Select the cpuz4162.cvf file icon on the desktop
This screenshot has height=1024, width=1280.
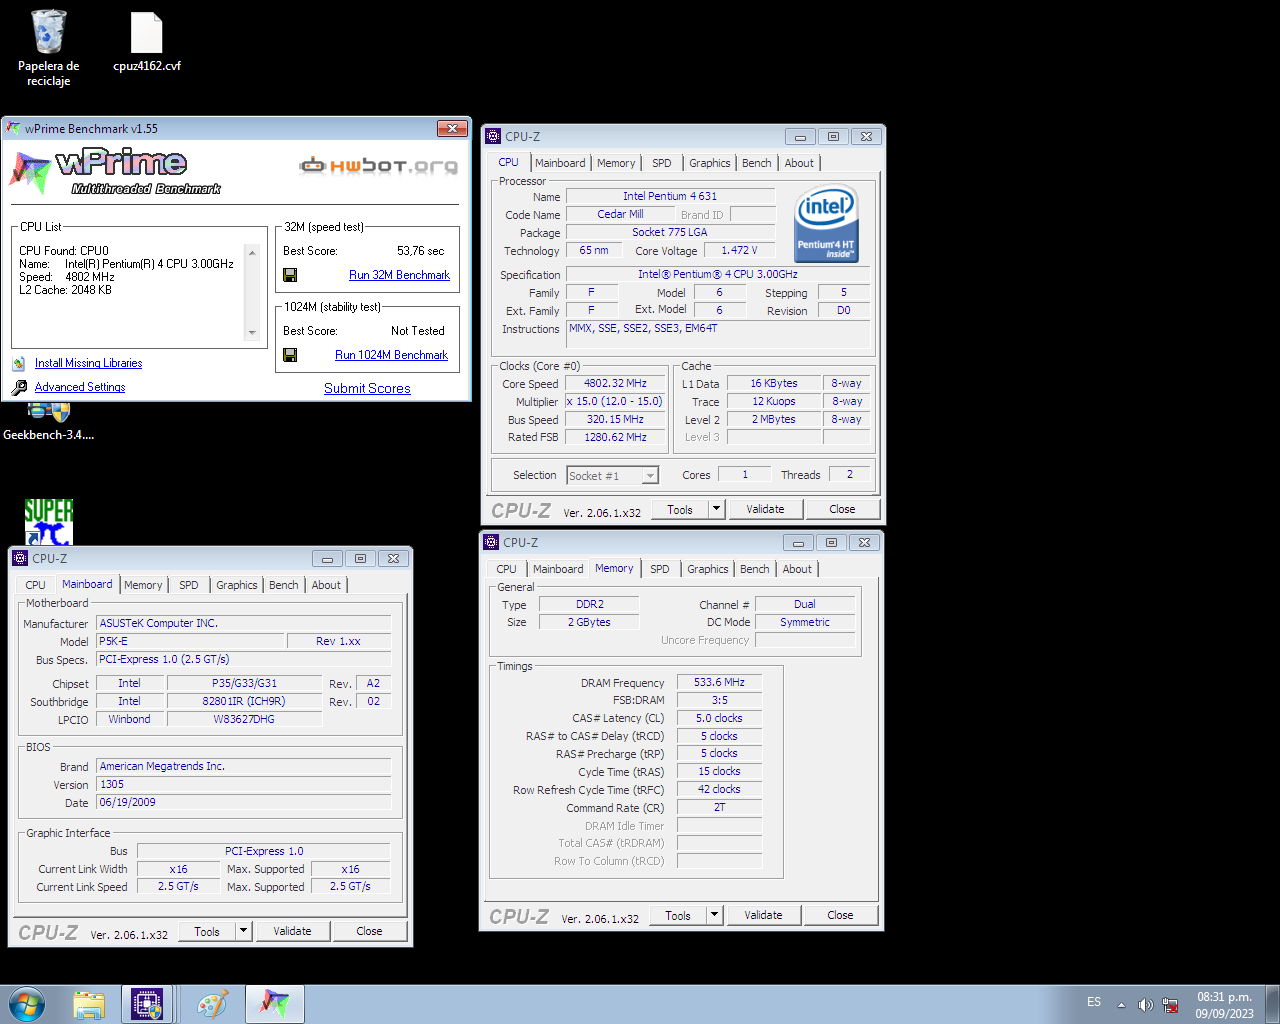[x=147, y=42]
